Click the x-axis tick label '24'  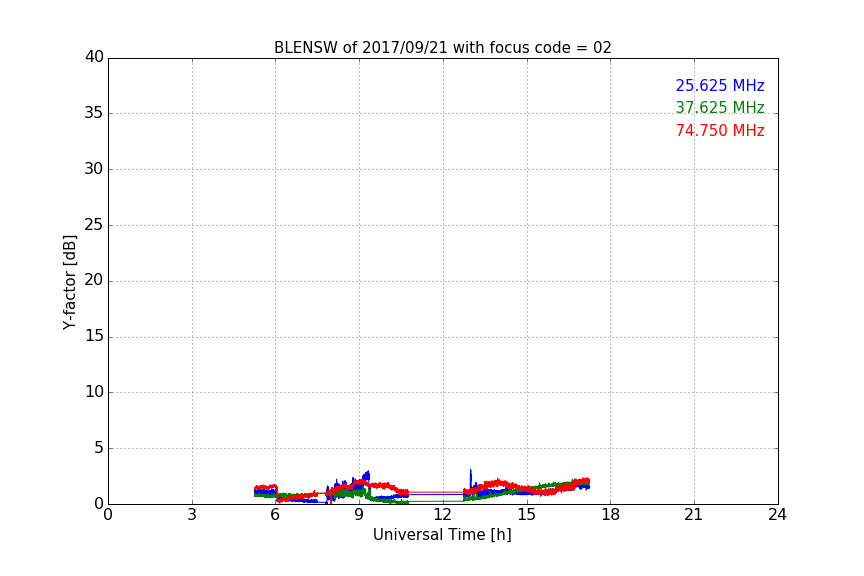tap(777, 515)
